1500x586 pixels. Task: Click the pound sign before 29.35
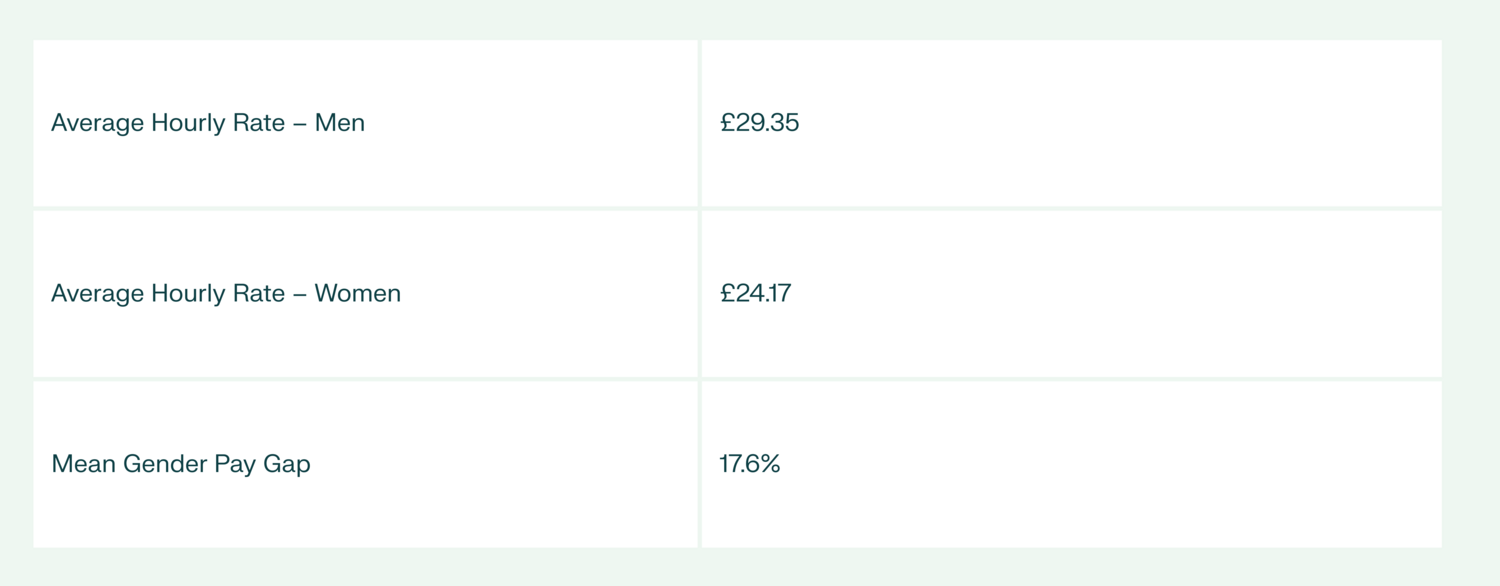click(x=727, y=123)
